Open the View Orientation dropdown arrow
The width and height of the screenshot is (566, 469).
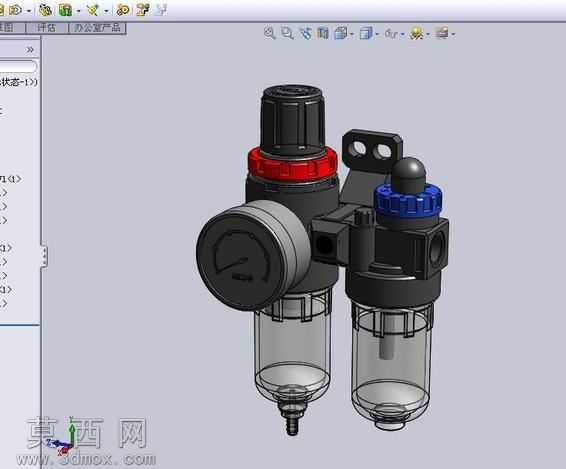(x=352, y=34)
